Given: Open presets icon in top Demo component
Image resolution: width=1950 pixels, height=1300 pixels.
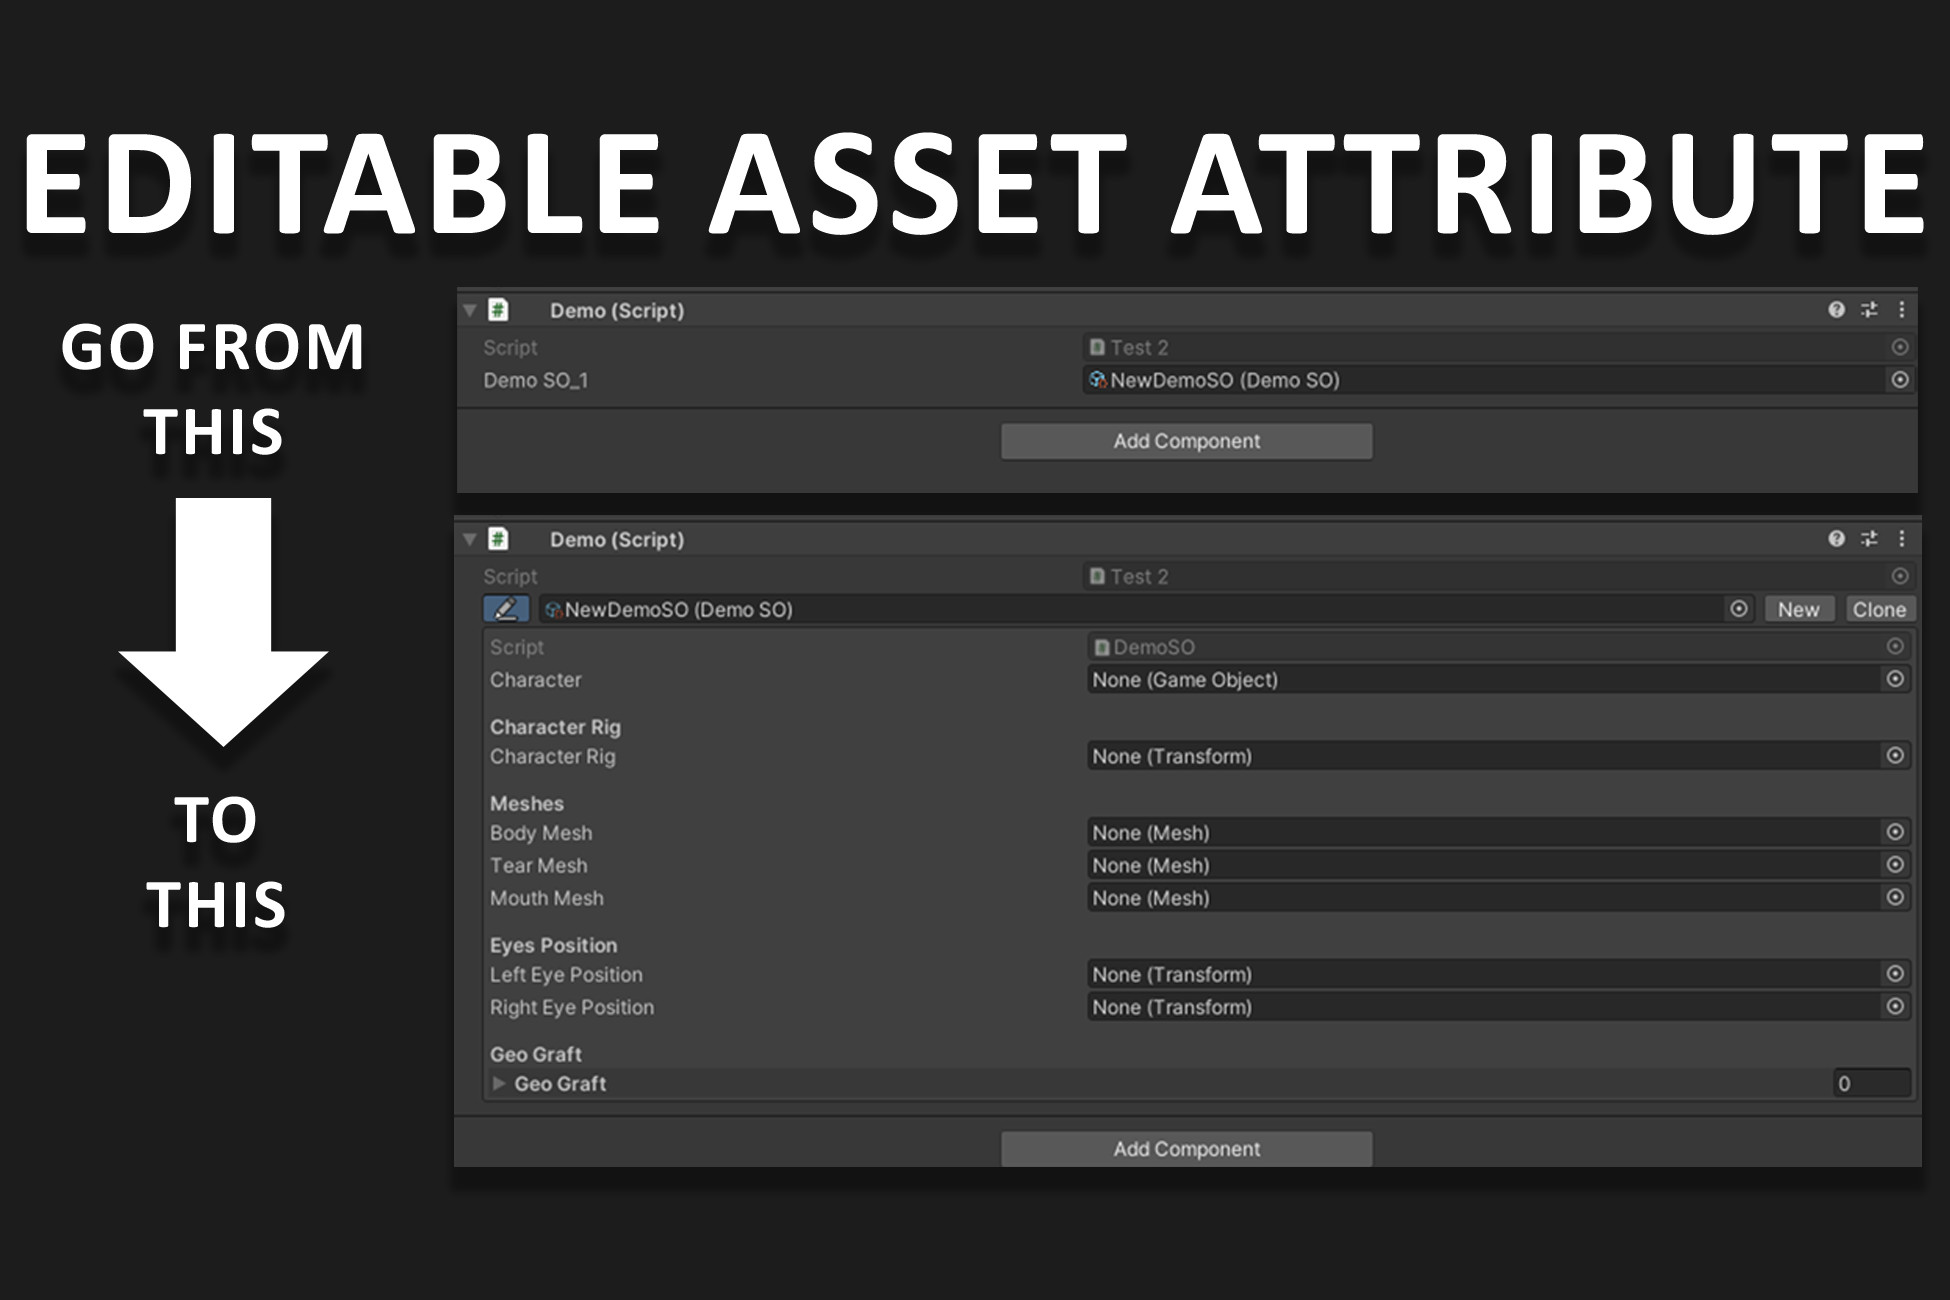Looking at the screenshot, I should pos(1869,310).
